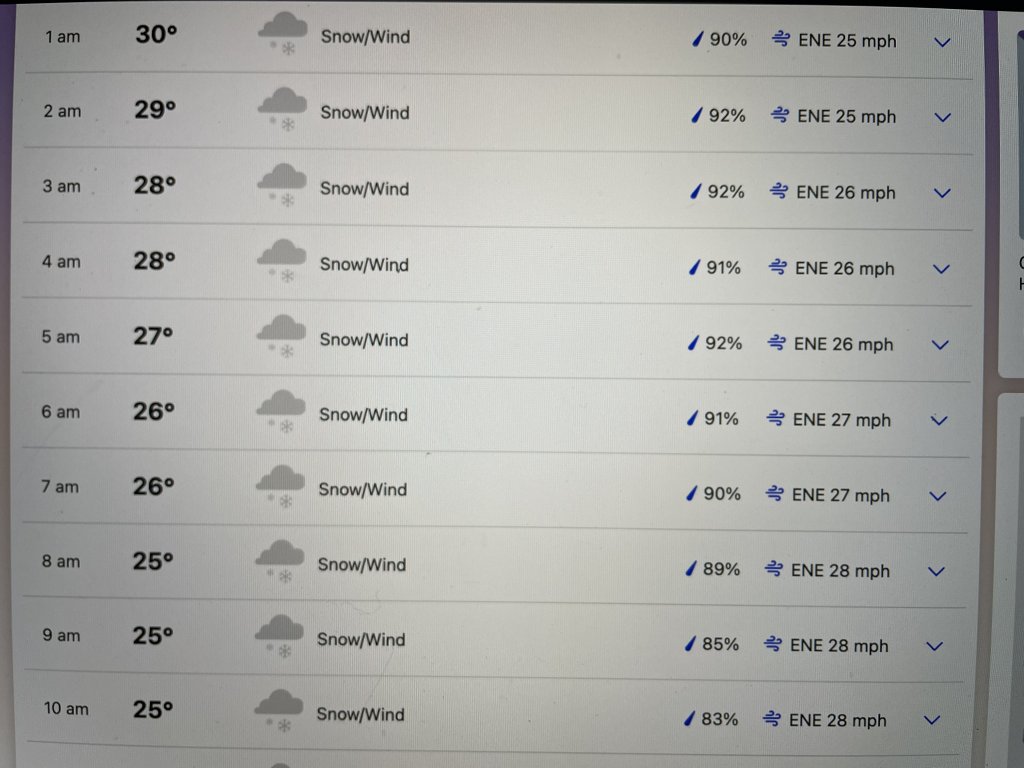The image size is (1024, 768).
Task: Open details chevron for 10 am
Action: 933,720
